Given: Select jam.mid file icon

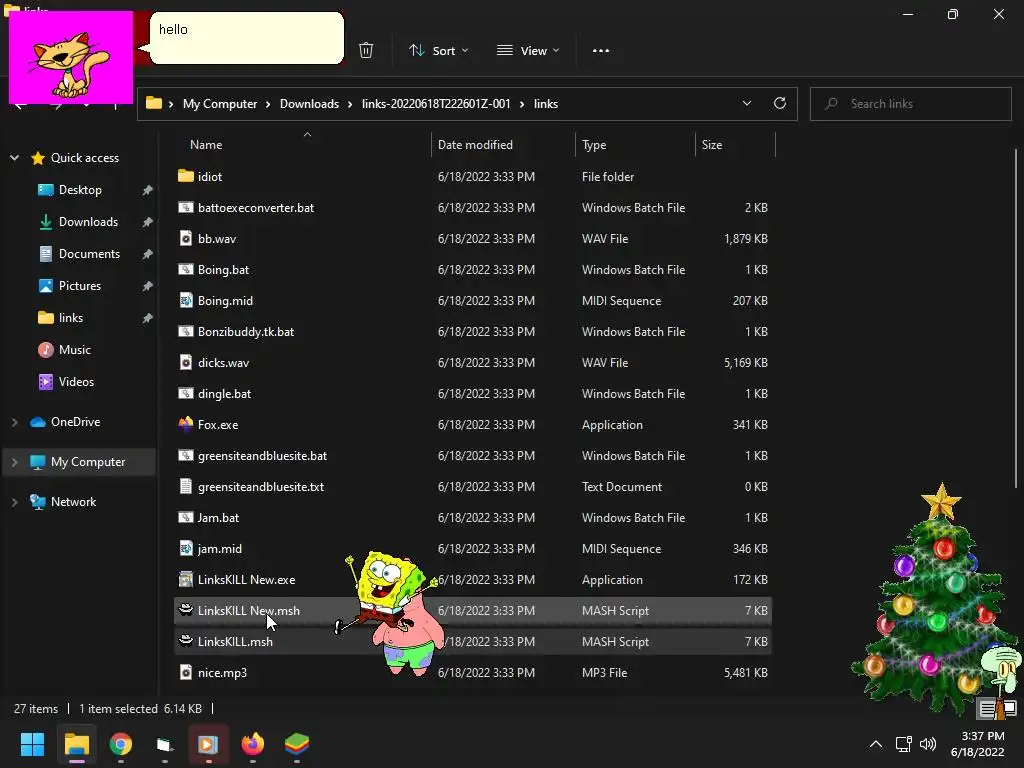Looking at the screenshot, I should tap(185, 548).
